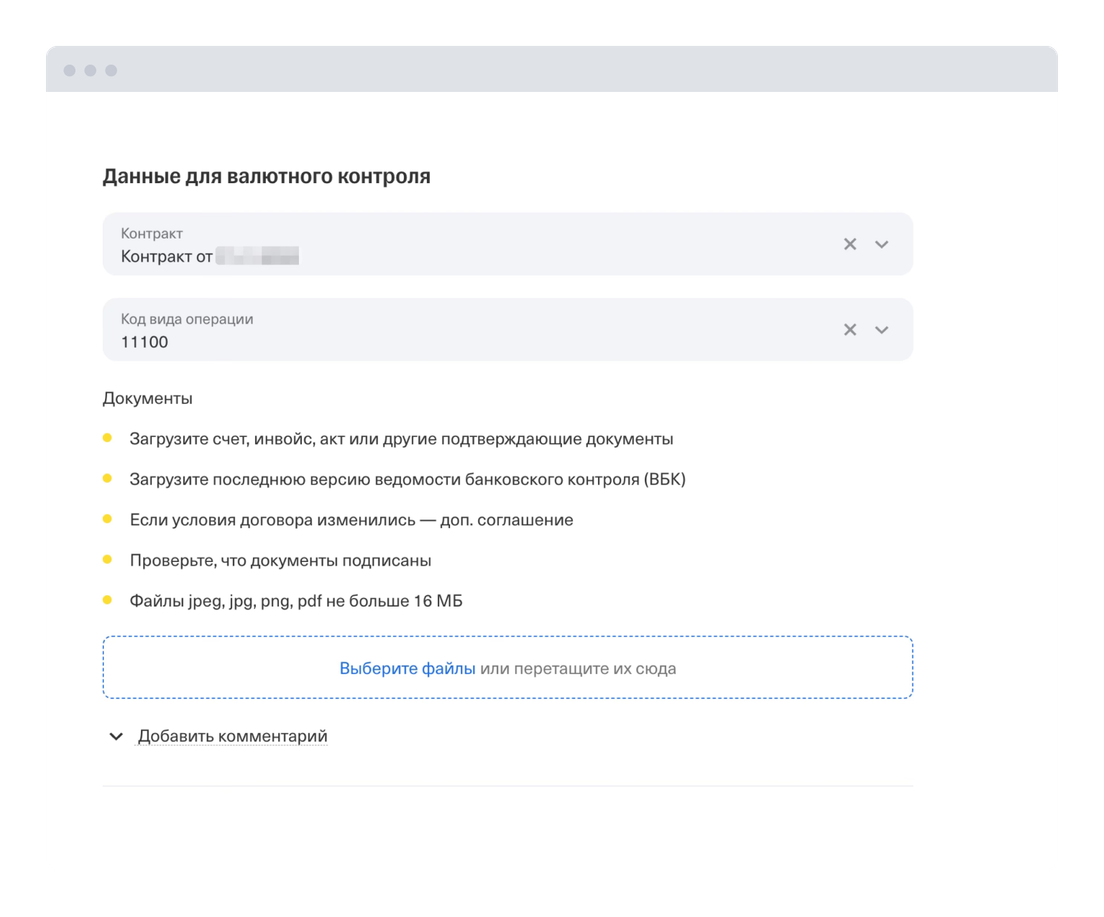1104x917 pixels.
Task: Click the Документы section label
Action: click(147, 398)
